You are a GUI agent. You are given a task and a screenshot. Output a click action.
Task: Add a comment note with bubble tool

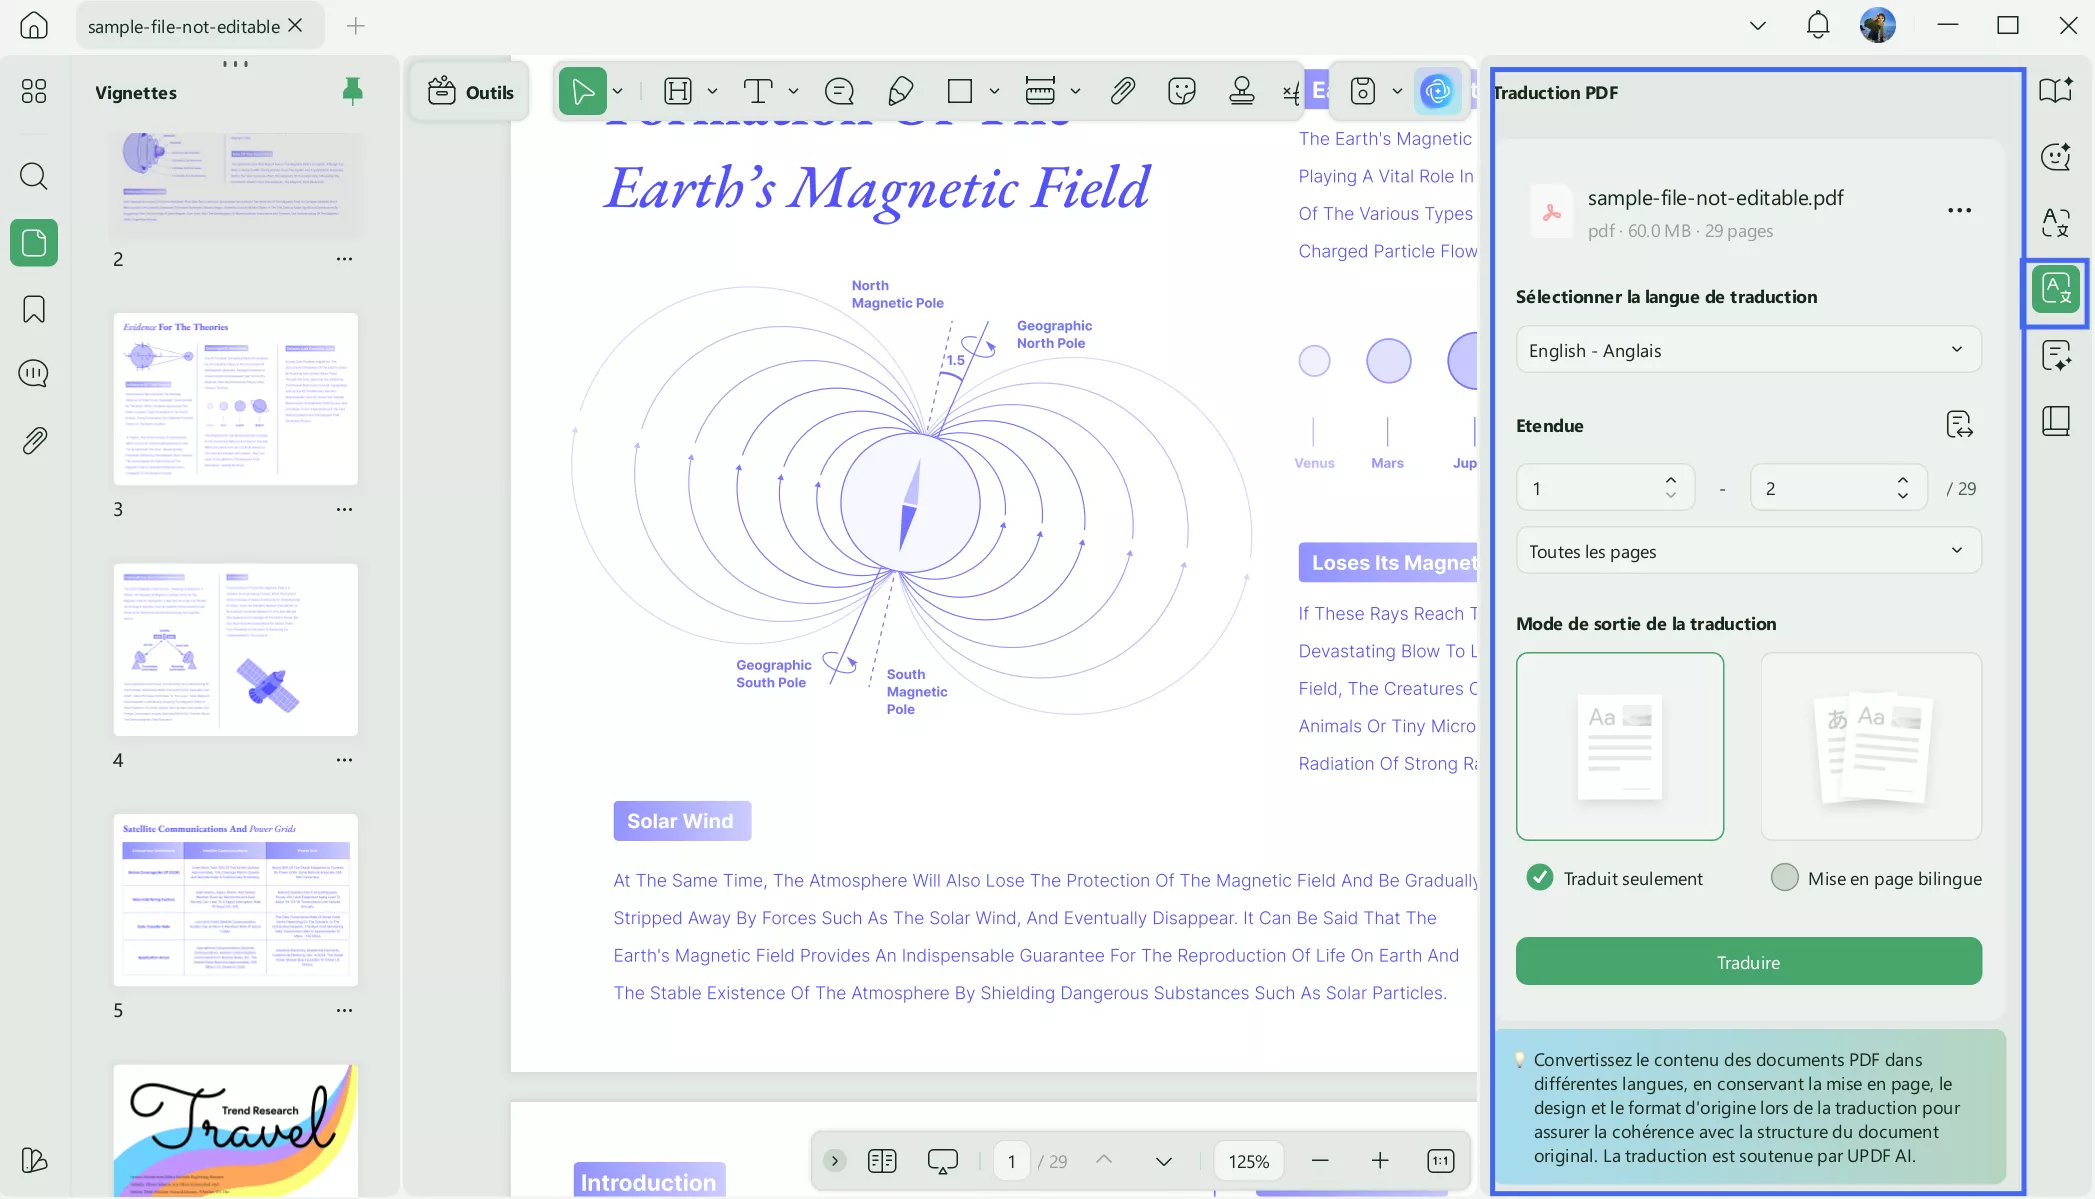[839, 92]
